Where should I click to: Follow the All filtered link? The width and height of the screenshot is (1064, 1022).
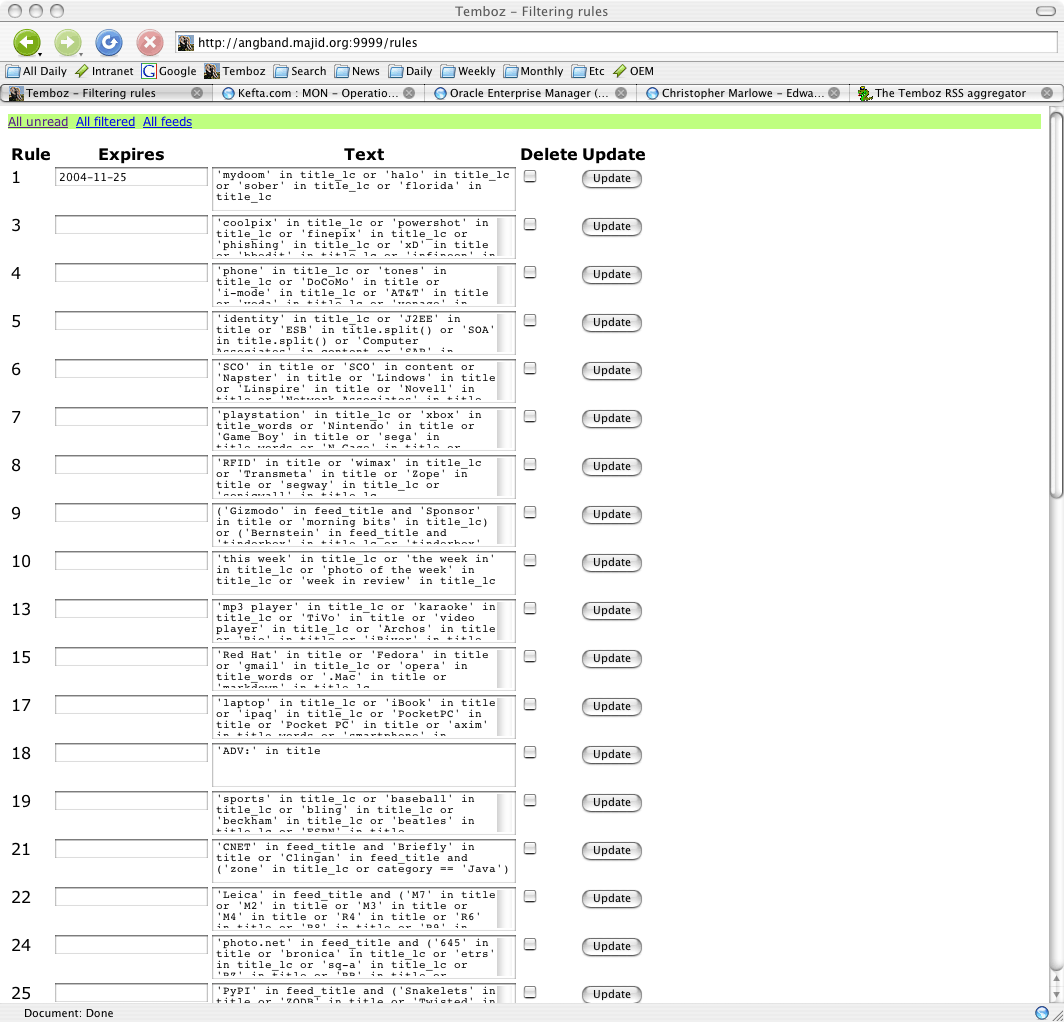click(105, 122)
